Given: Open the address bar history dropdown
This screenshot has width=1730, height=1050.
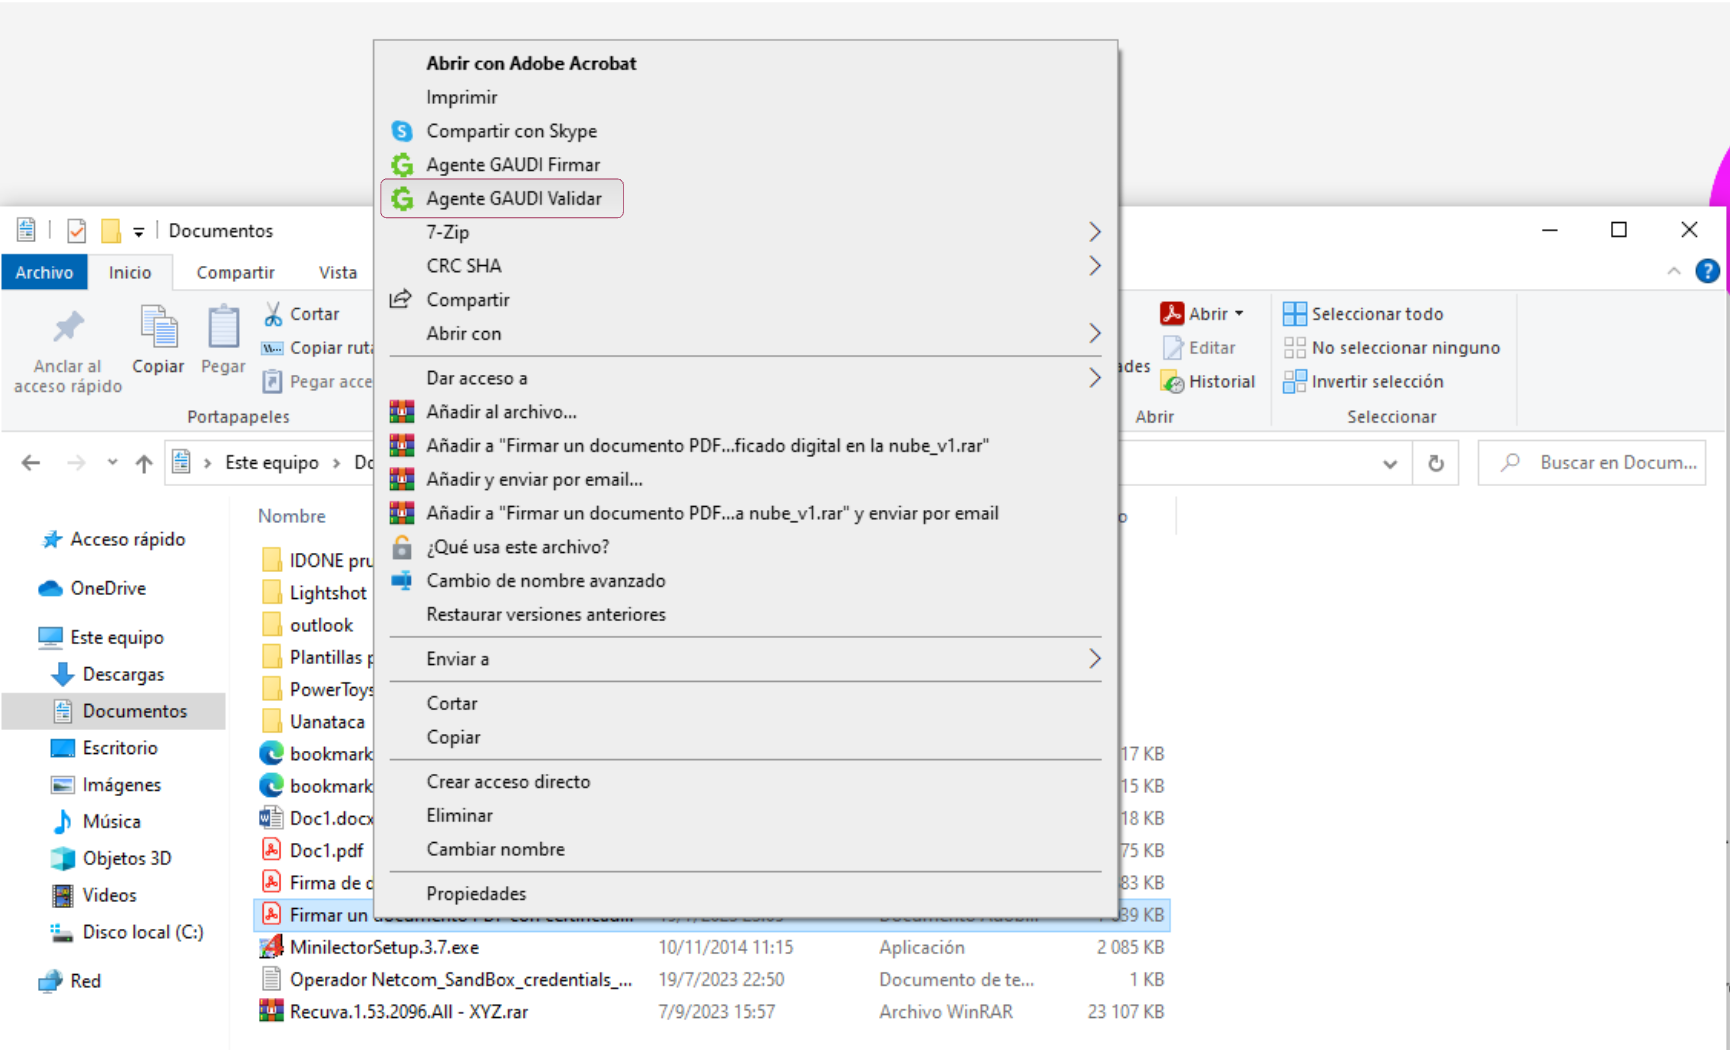Looking at the screenshot, I should point(1390,463).
